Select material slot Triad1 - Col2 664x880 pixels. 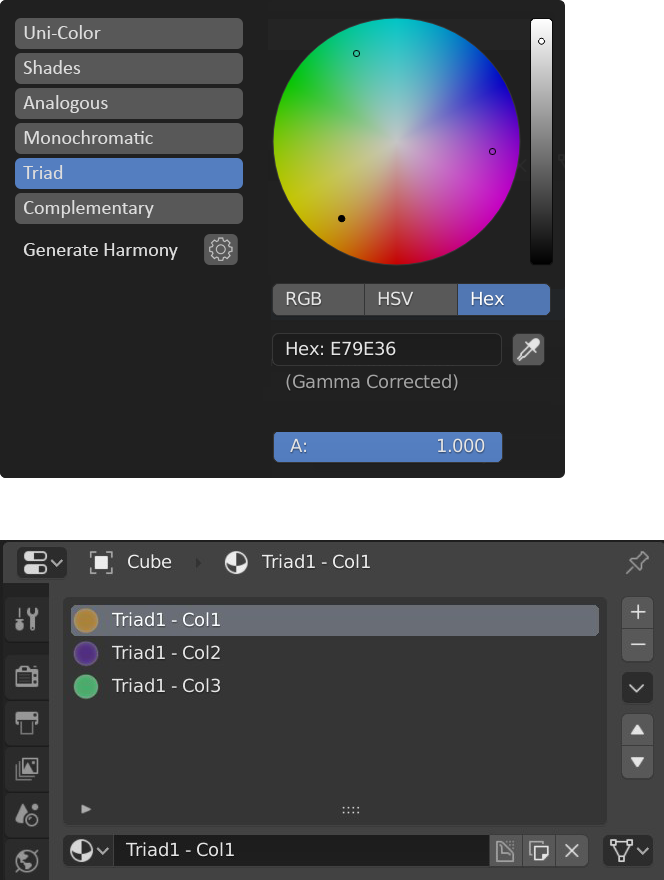coord(335,653)
